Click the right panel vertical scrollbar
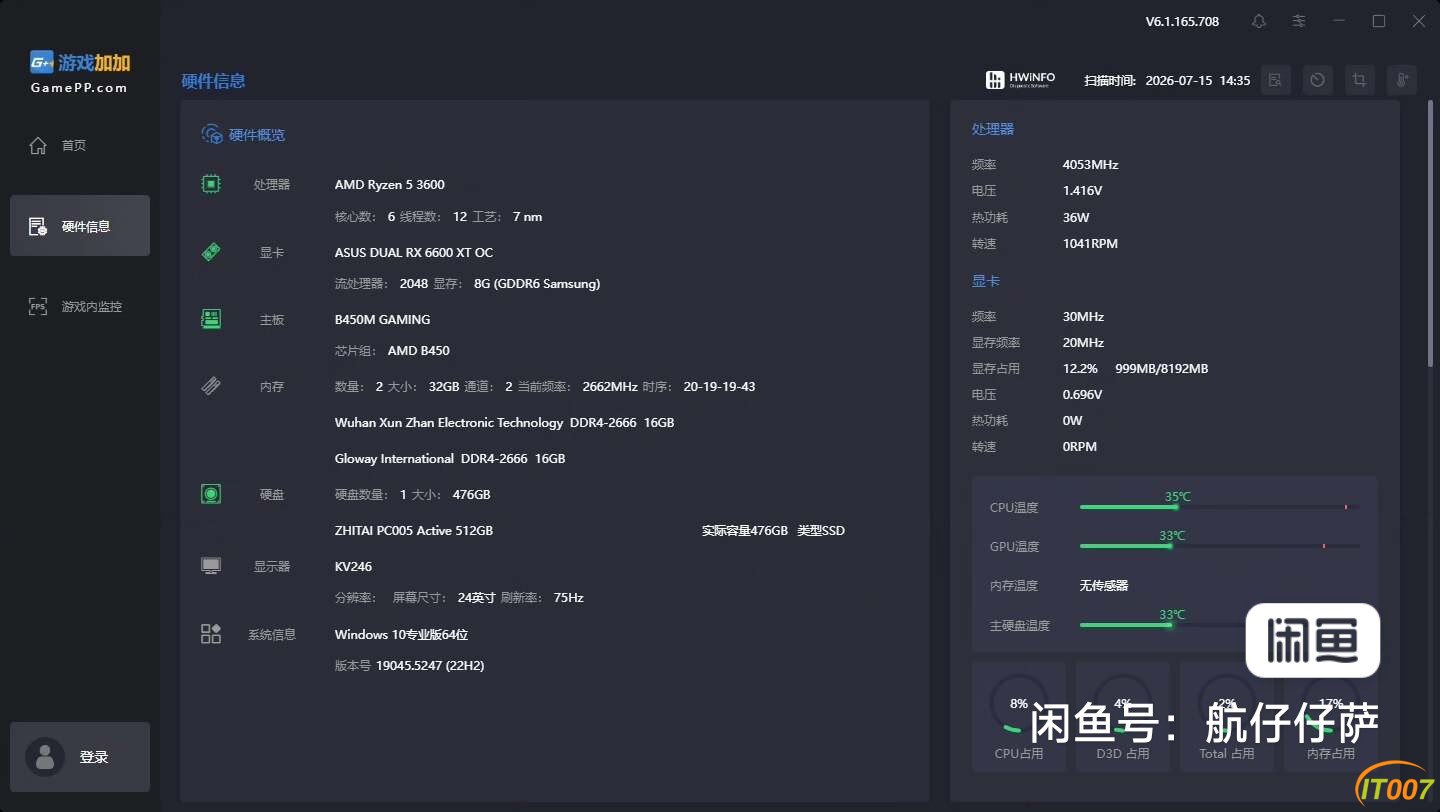 click(x=1432, y=232)
